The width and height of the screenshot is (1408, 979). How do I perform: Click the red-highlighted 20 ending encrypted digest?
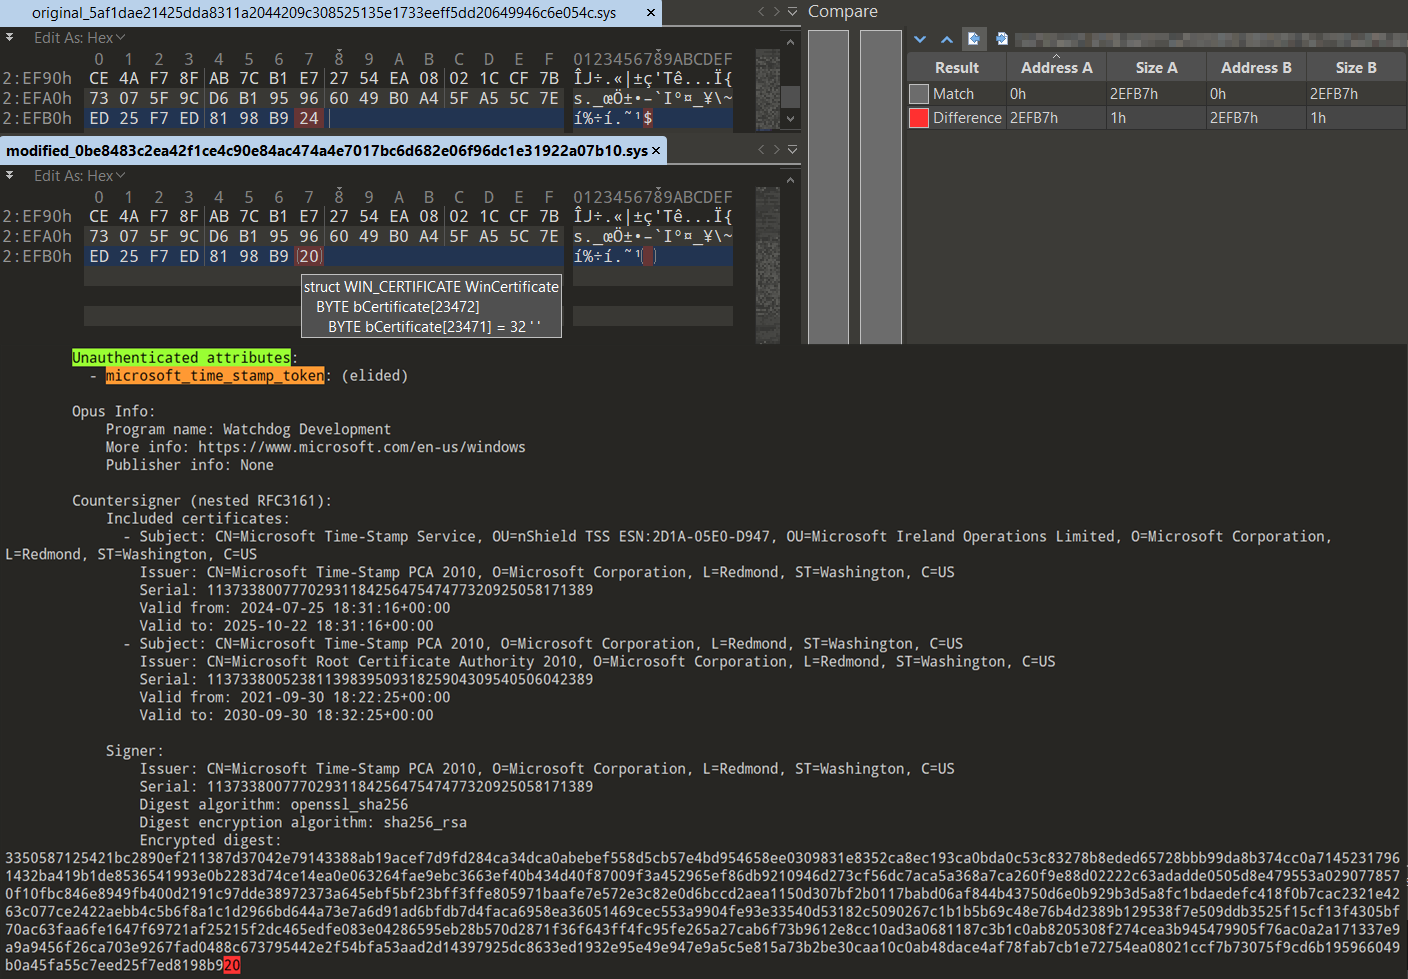[232, 965]
